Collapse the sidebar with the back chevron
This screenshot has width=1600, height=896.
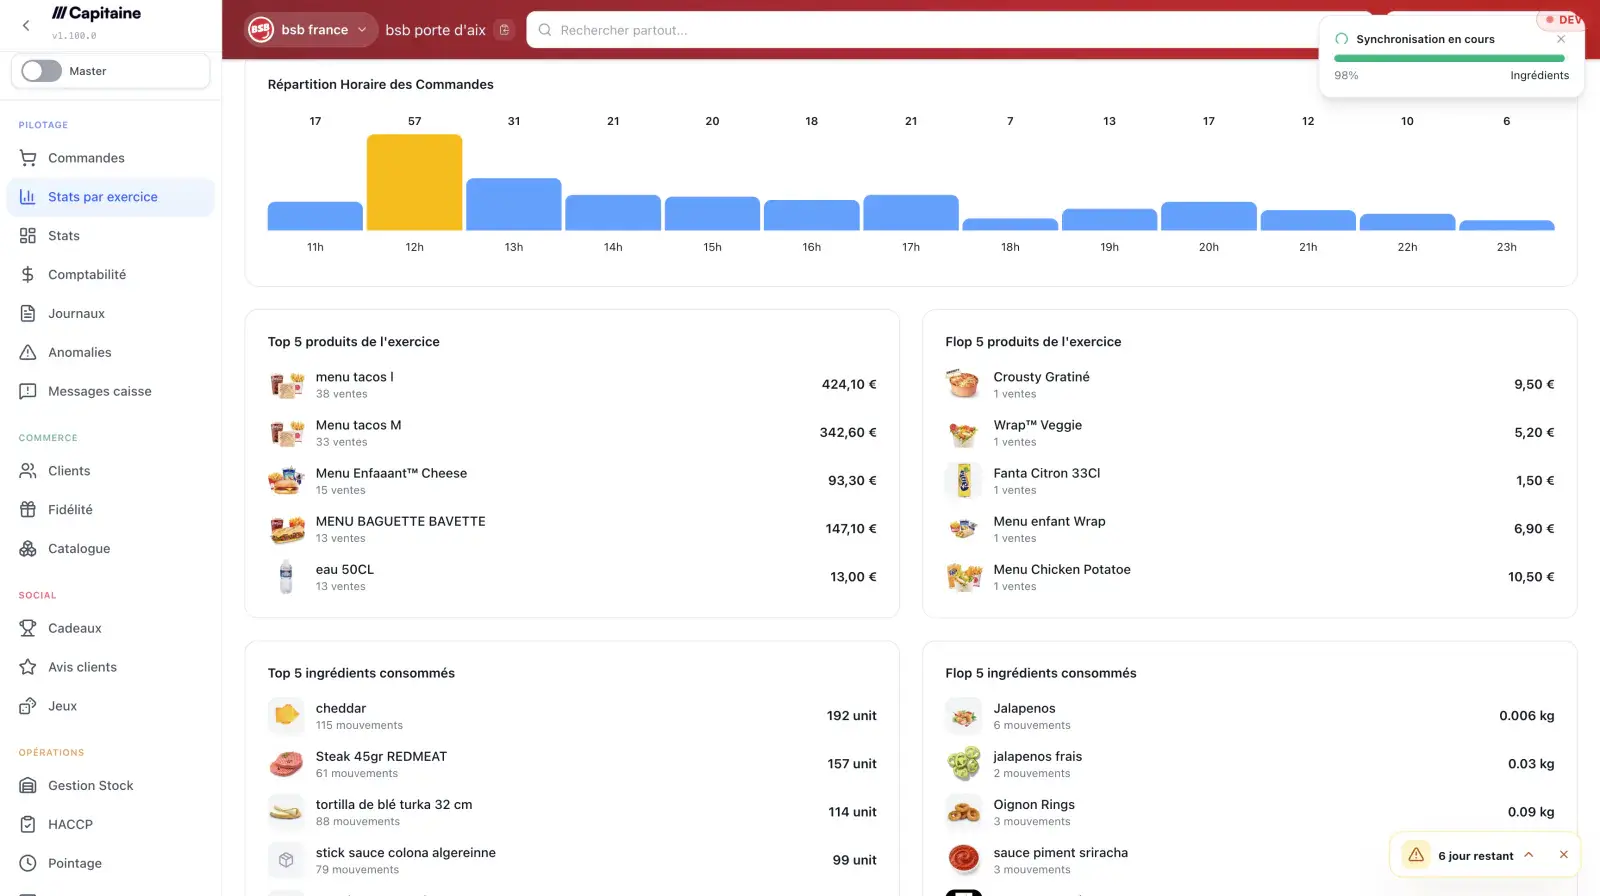point(26,26)
